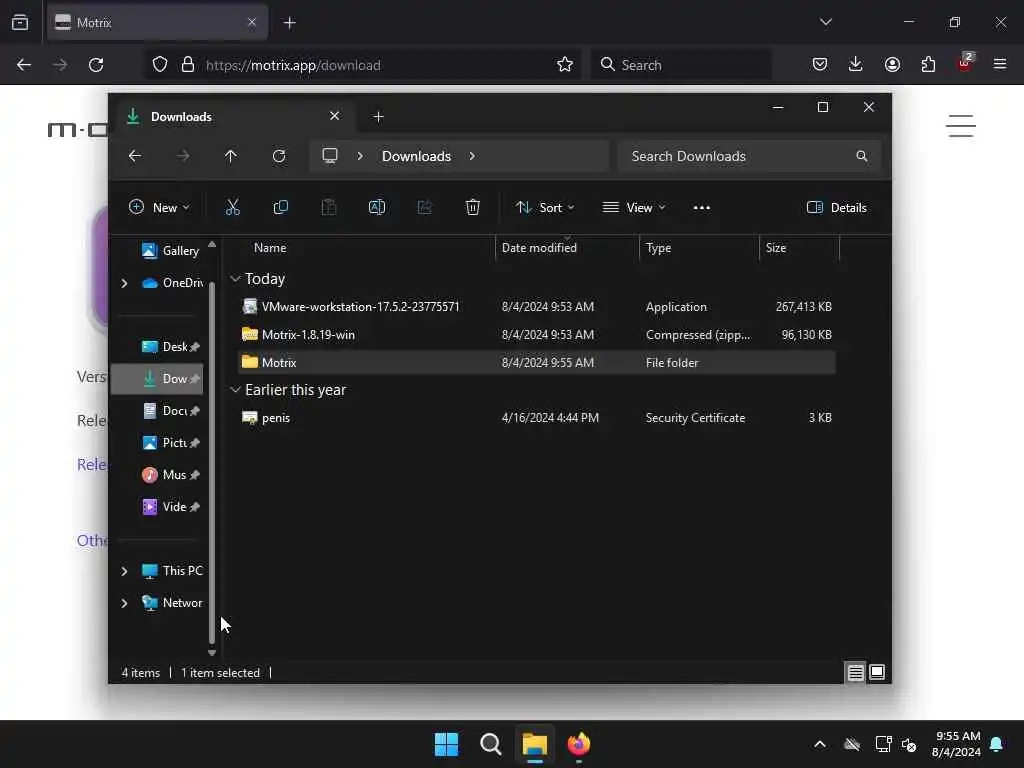Open the Sort dropdown menu
Image resolution: width=1024 pixels, height=768 pixels.
pos(545,208)
